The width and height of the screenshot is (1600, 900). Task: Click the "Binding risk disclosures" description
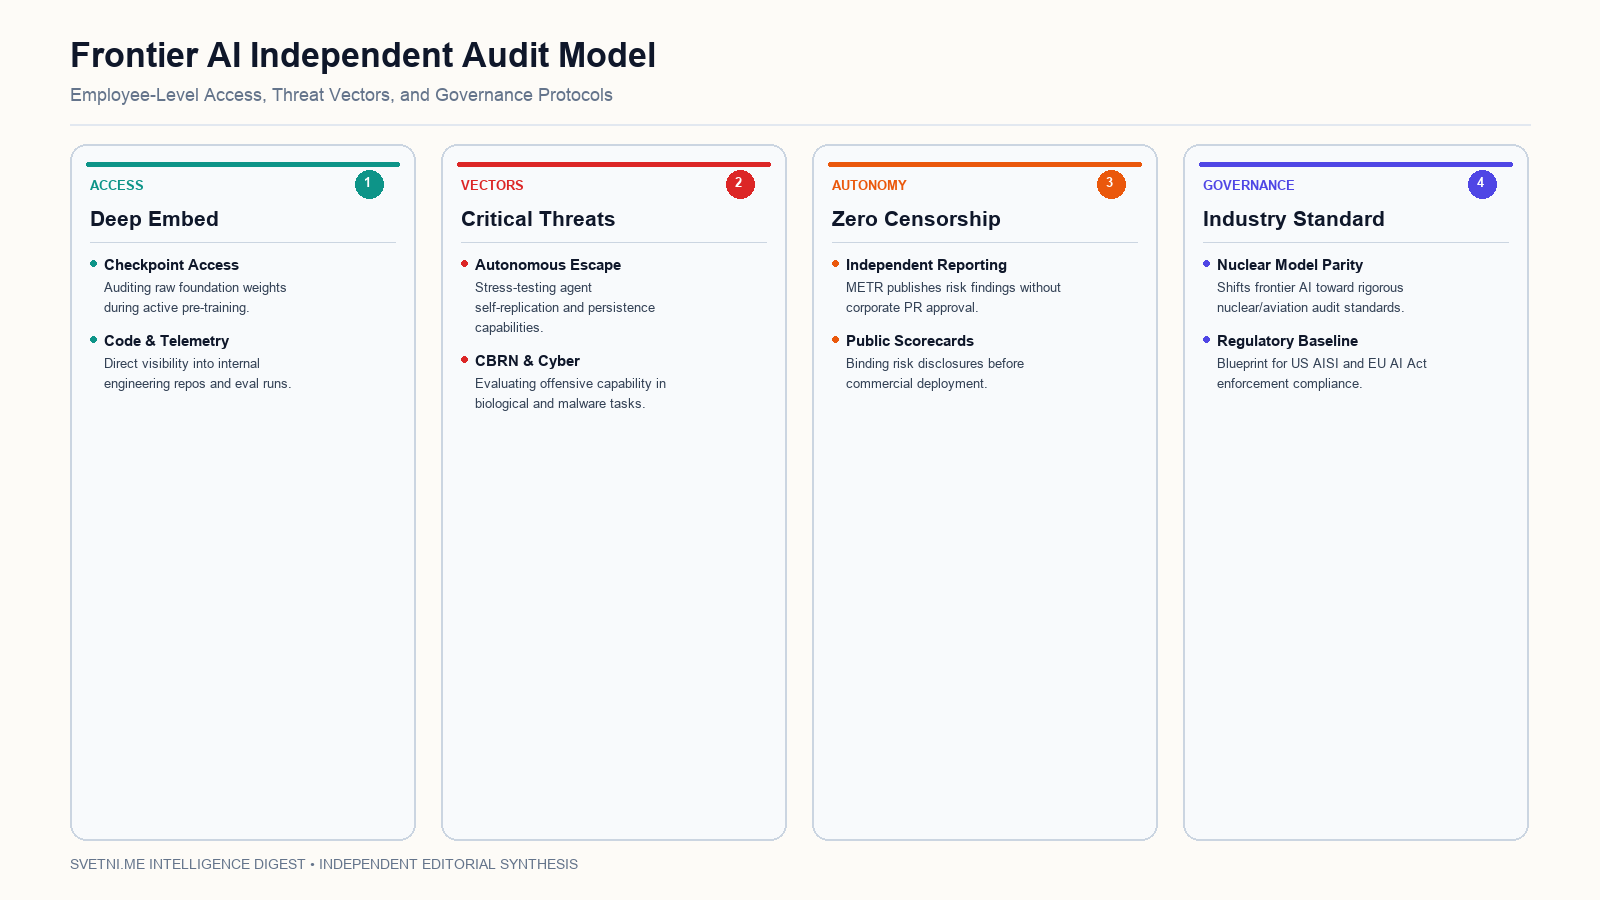pyautogui.click(x=935, y=374)
